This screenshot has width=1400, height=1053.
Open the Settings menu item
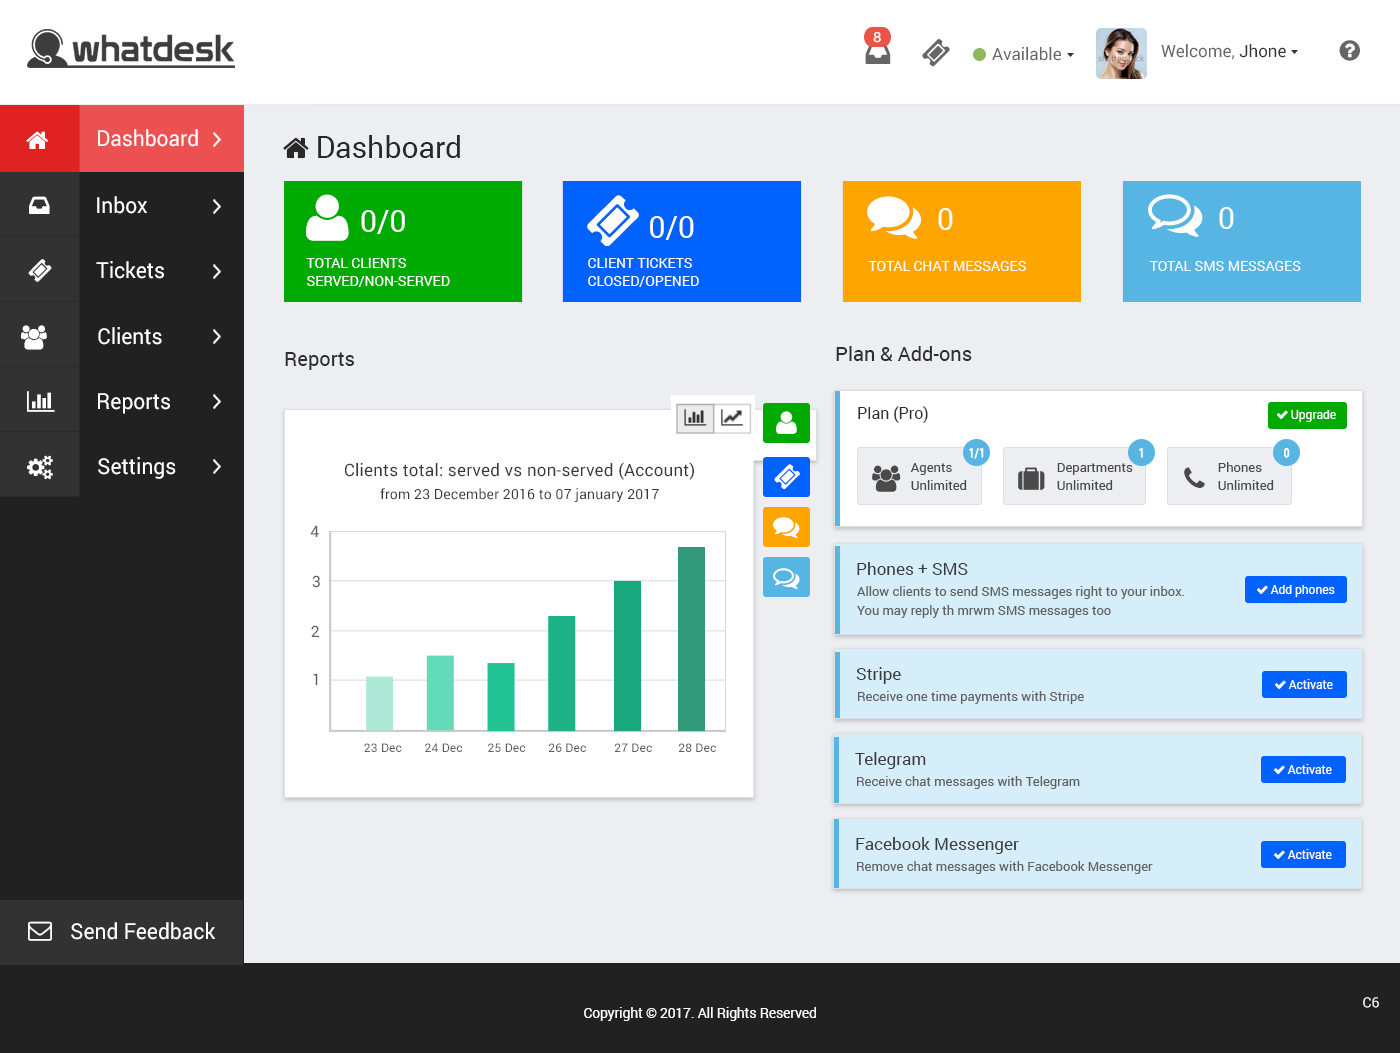122,466
